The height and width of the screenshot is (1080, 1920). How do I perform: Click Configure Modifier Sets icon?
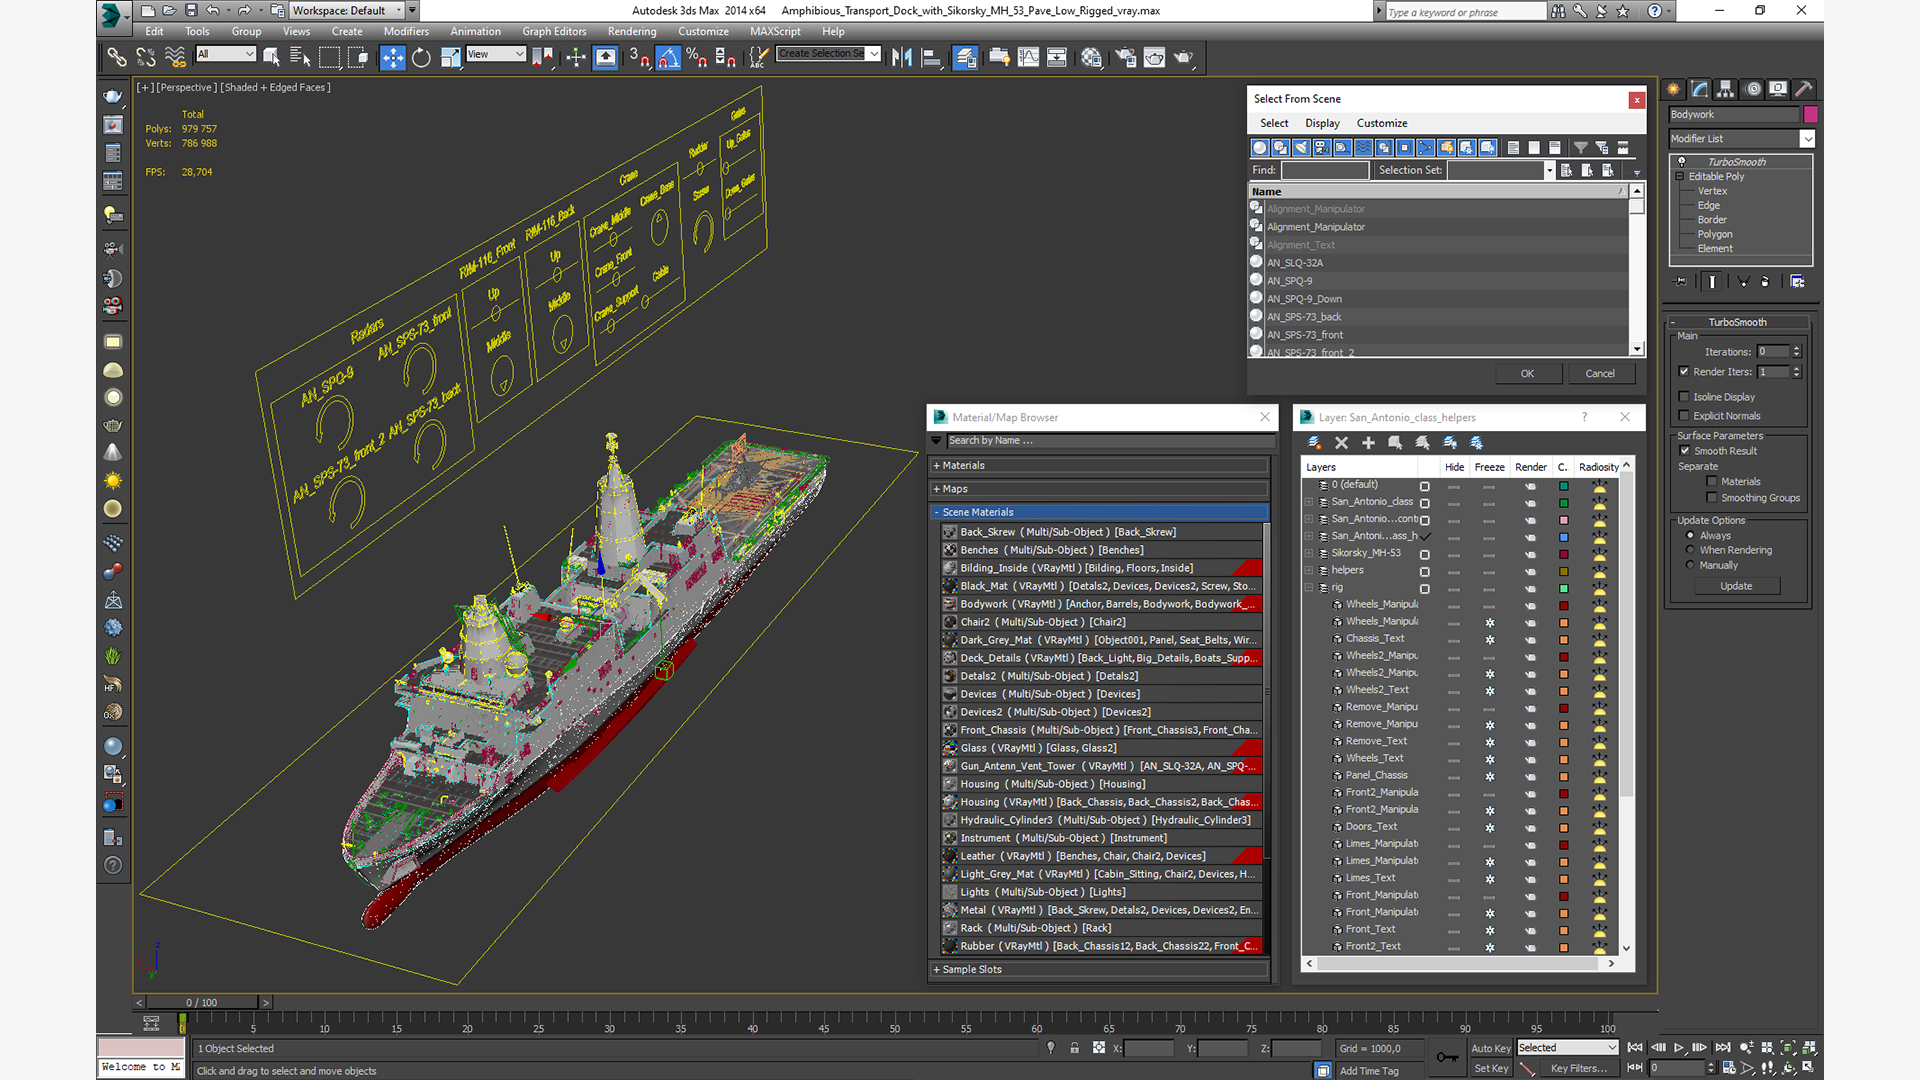click(x=1797, y=282)
